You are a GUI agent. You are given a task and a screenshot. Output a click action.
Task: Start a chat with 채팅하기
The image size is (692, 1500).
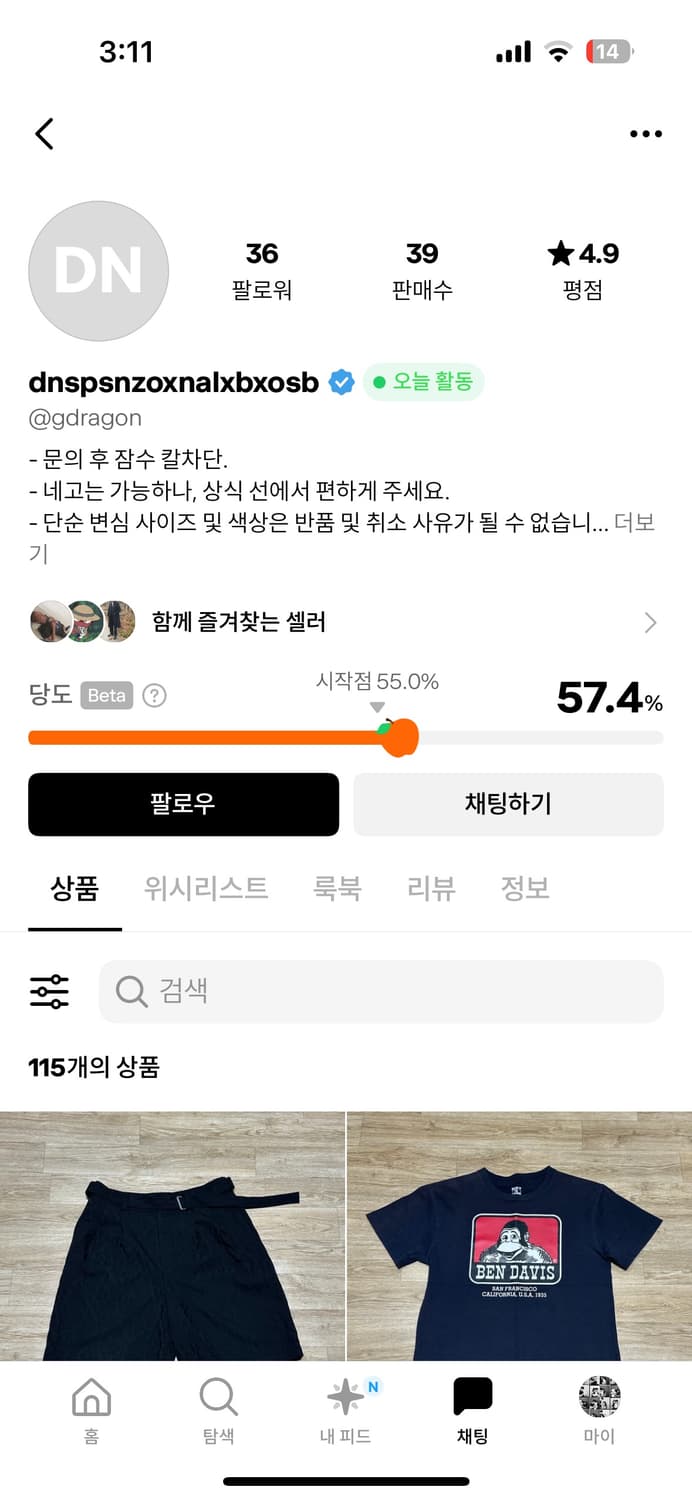tap(508, 804)
